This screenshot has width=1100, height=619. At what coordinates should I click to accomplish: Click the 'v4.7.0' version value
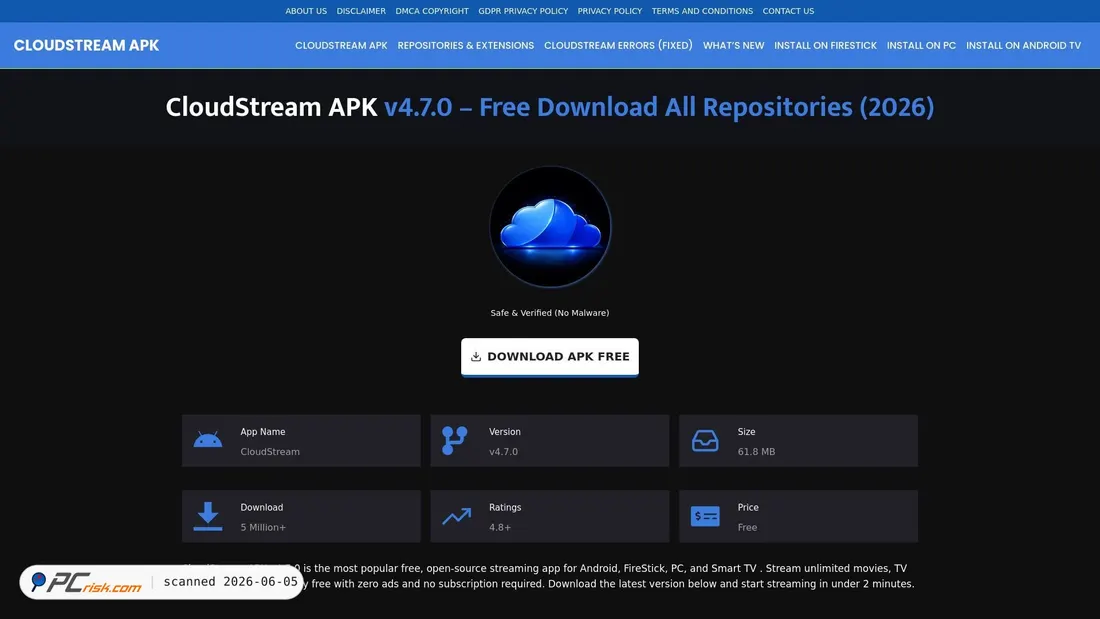pyautogui.click(x=504, y=452)
